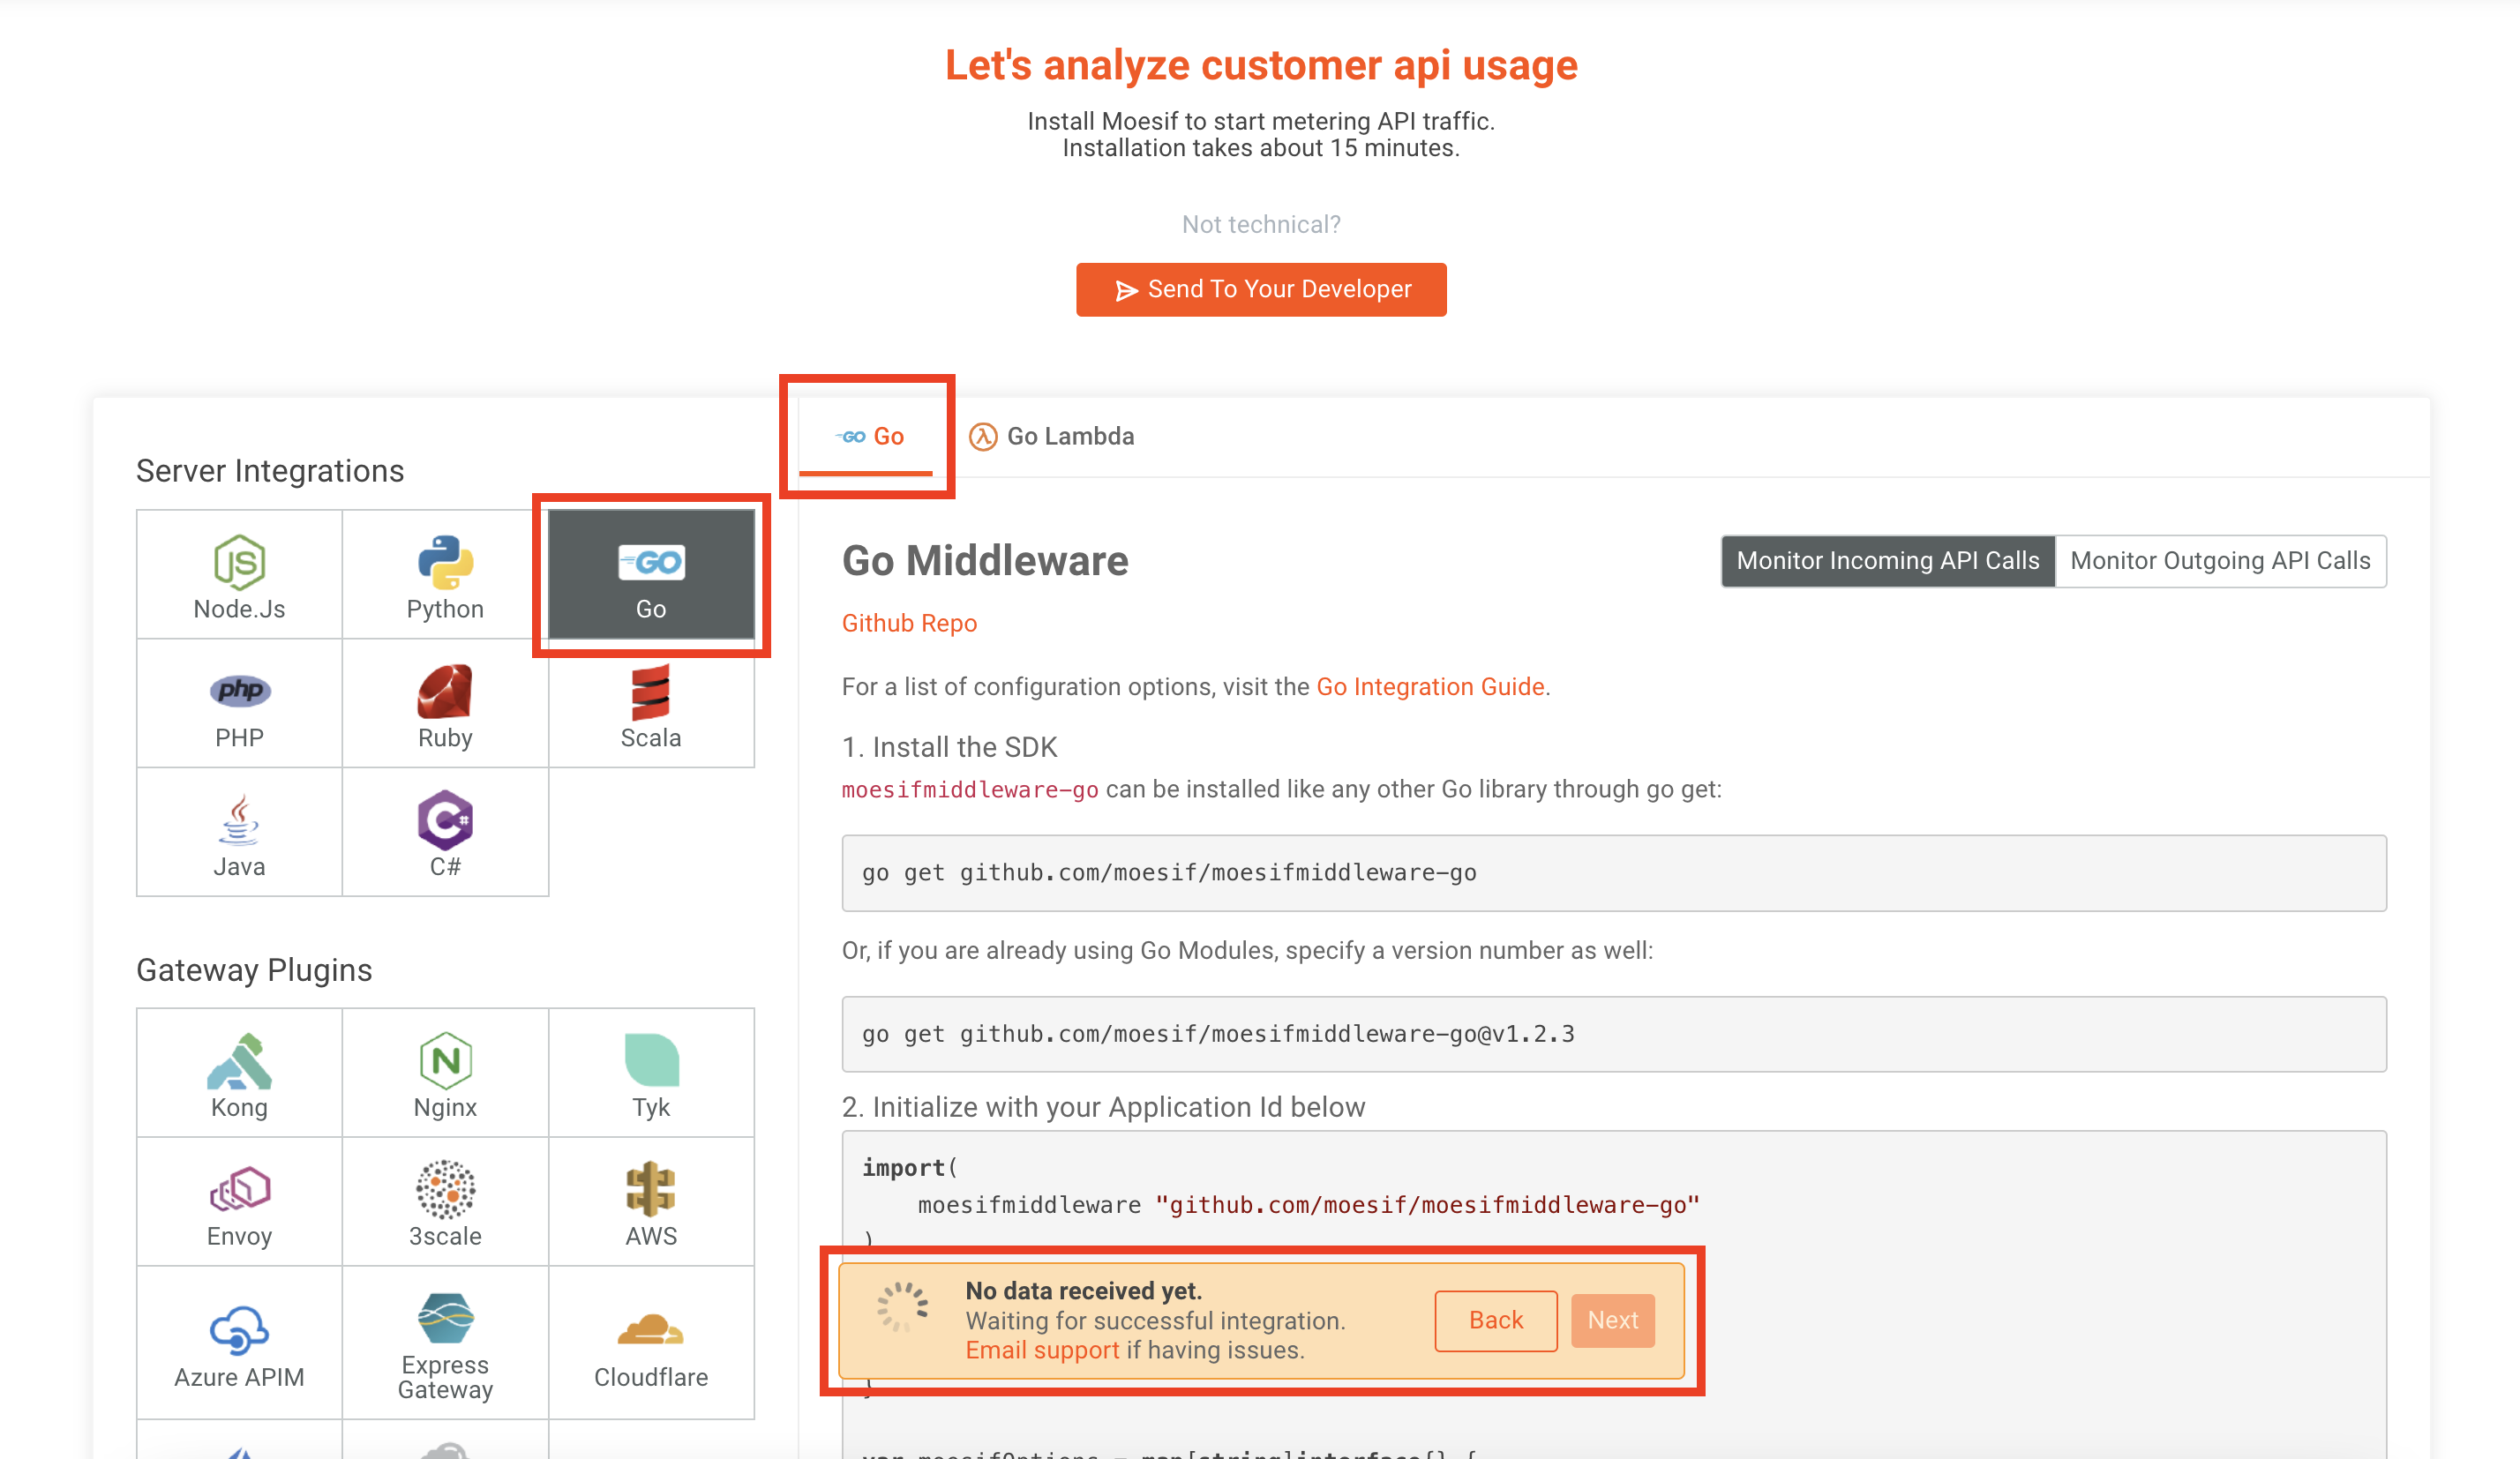Select the Node.Js integration icon
The height and width of the screenshot is (1459, 2520).
click(x=239, y=575)
